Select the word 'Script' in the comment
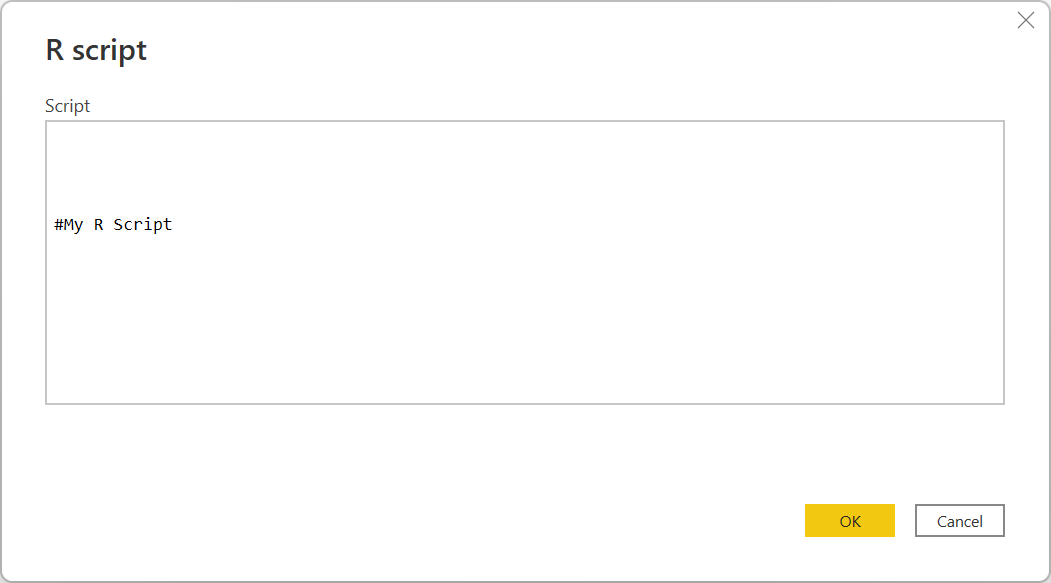 click(150, 224)
